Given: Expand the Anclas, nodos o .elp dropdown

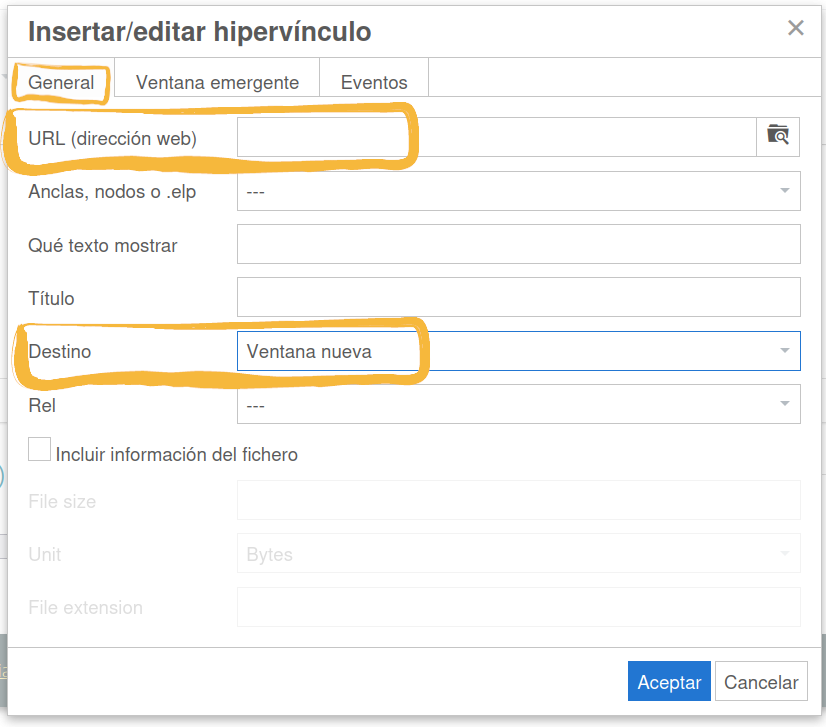Looking at the screenshot, I should pyautogui.click(x=518, y=191).
